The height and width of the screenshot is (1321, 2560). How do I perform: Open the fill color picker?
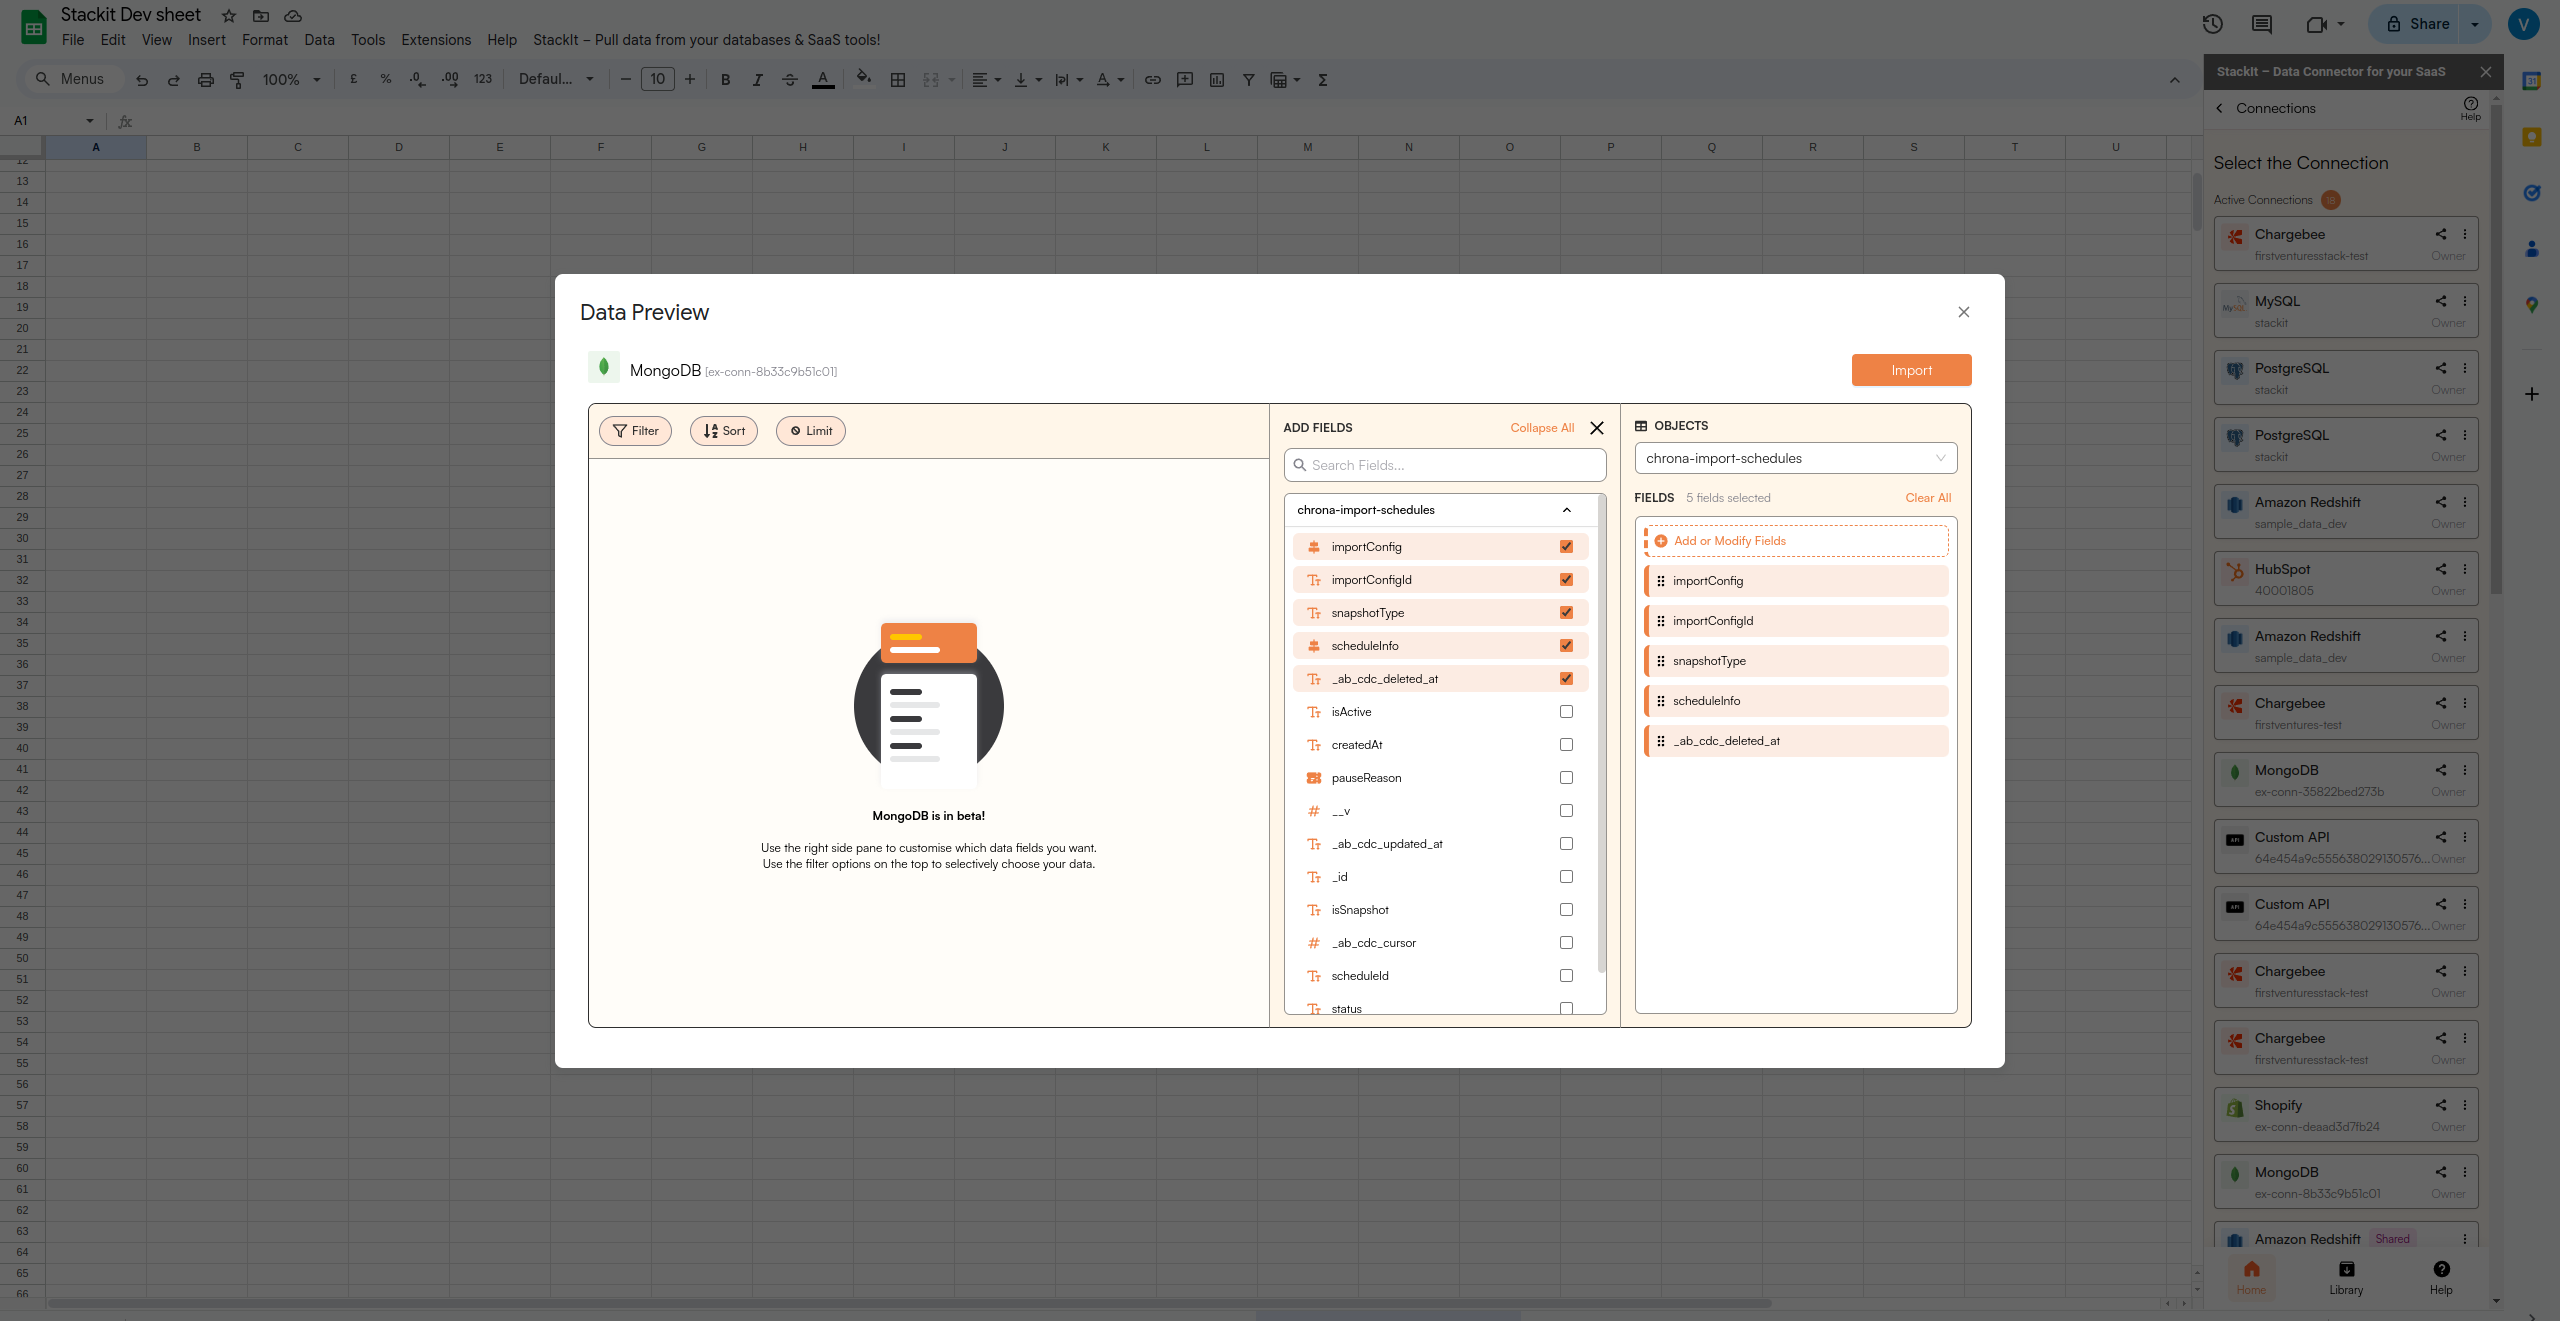click(x=864, y=79)
